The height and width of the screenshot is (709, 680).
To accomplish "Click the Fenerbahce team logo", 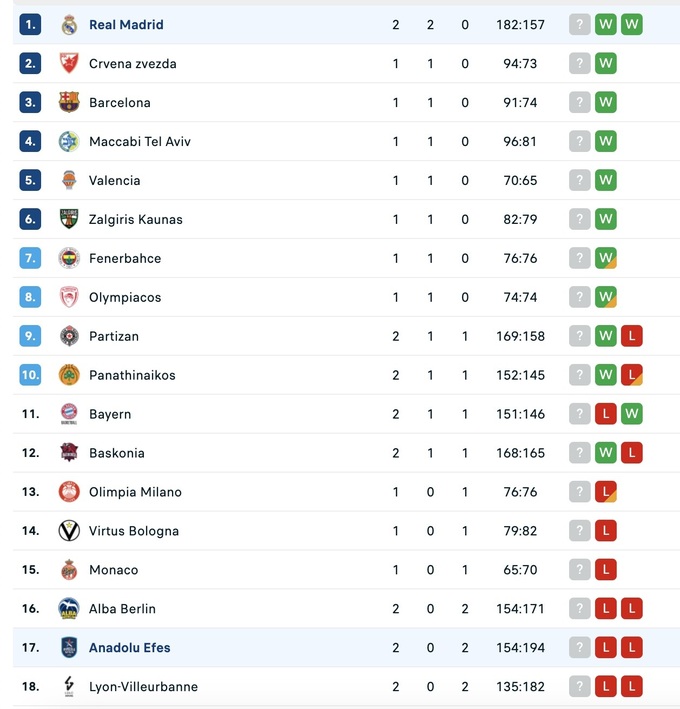I will 69,259.
